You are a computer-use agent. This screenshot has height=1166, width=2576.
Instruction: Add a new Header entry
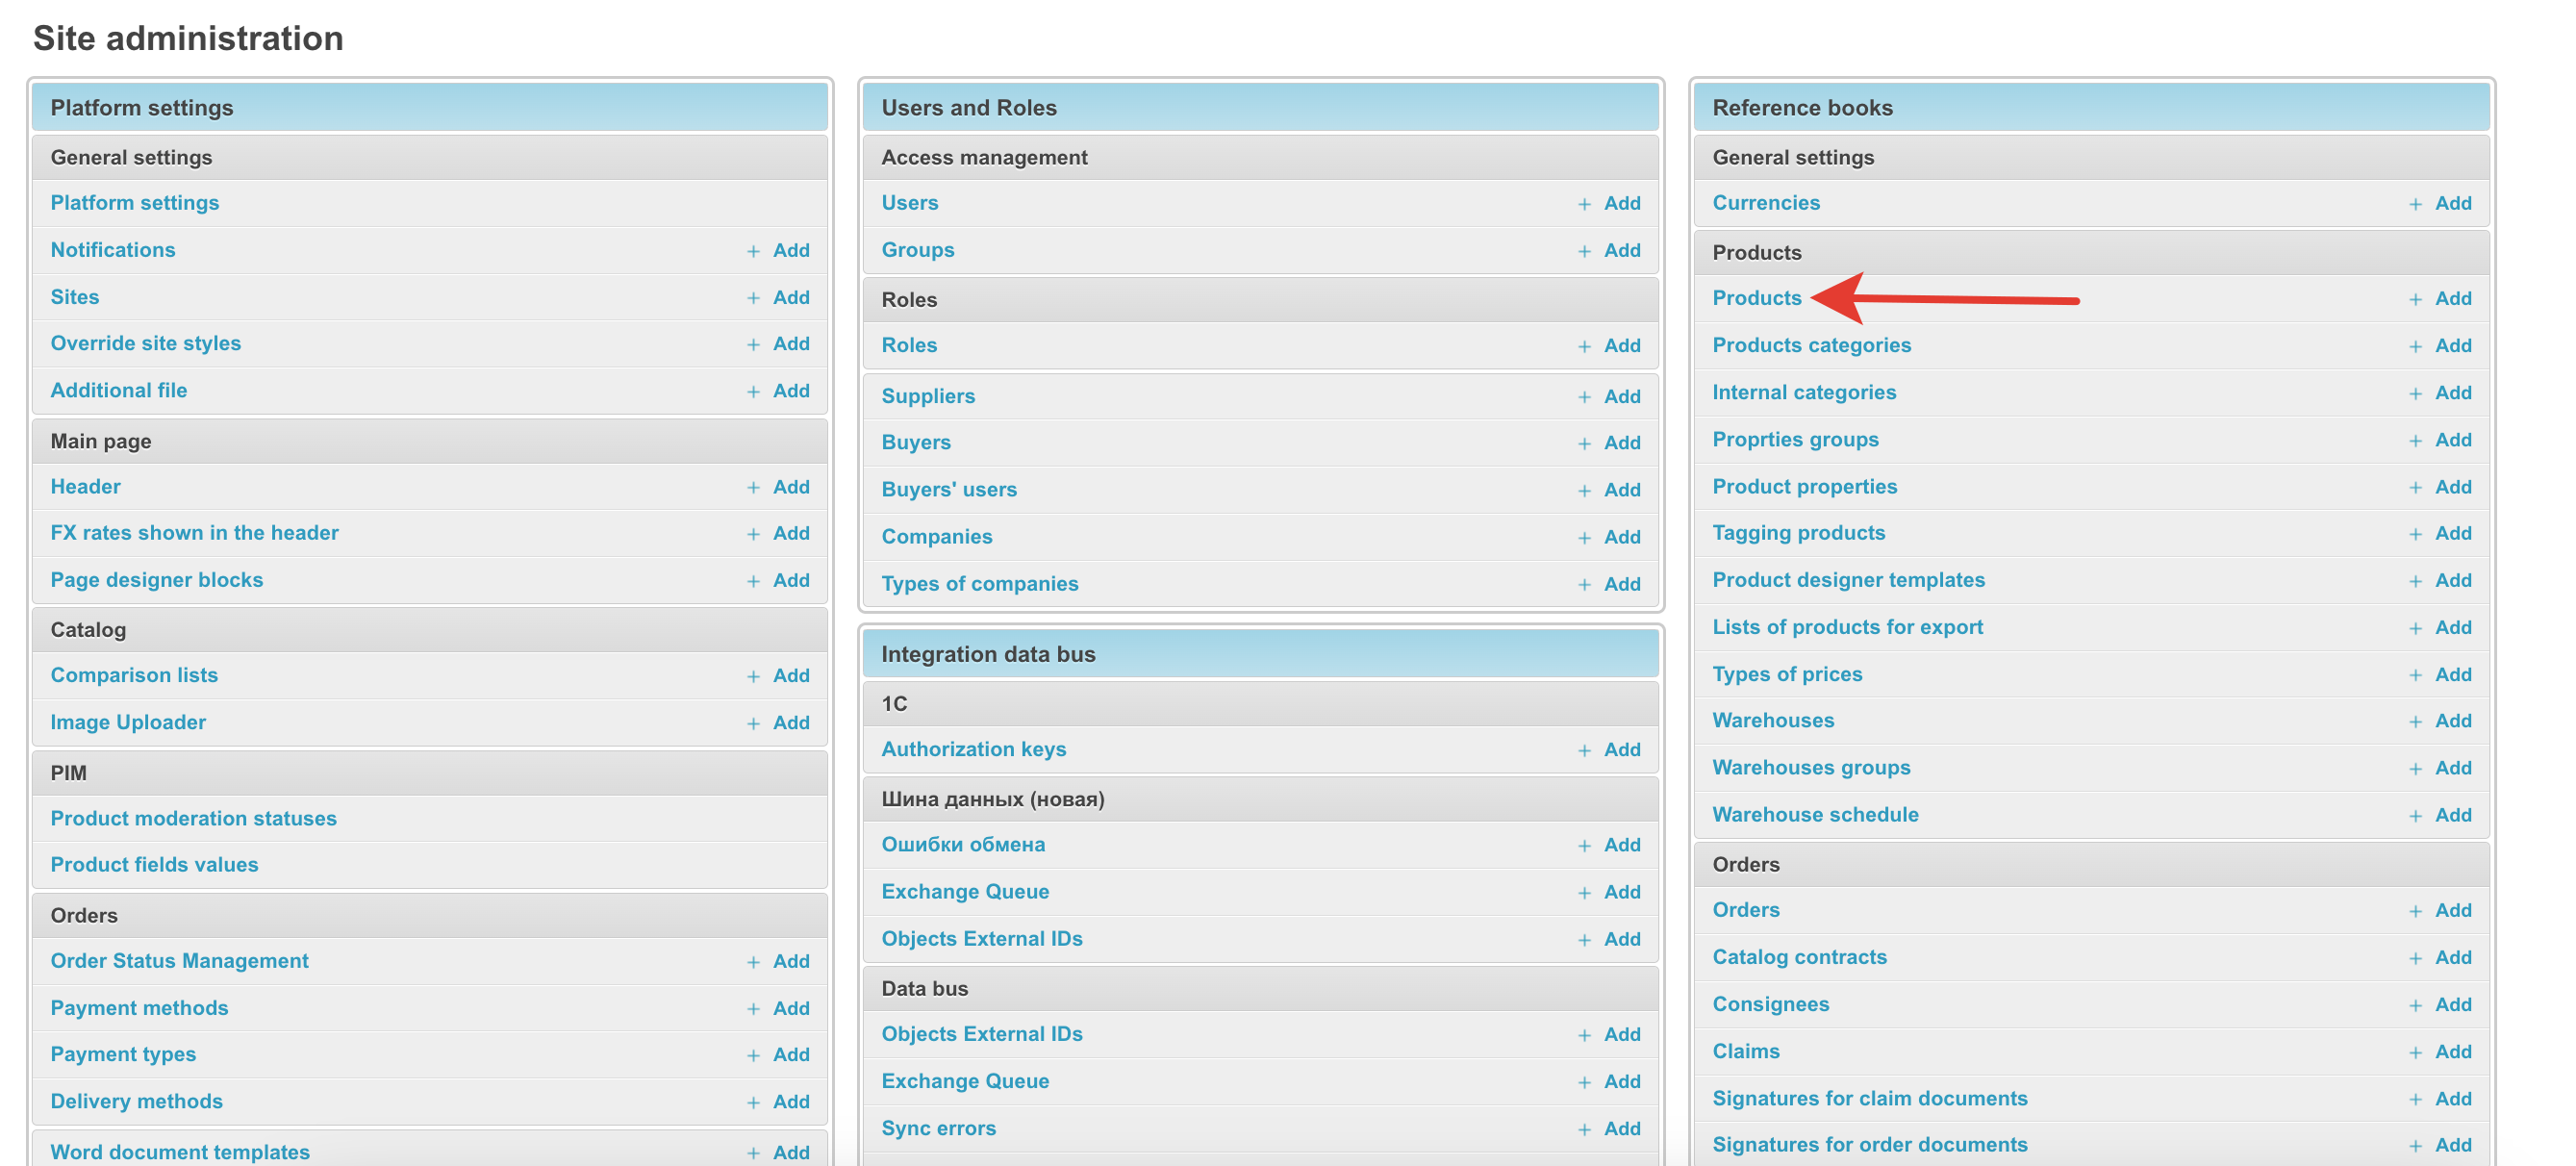pos(790,487)
